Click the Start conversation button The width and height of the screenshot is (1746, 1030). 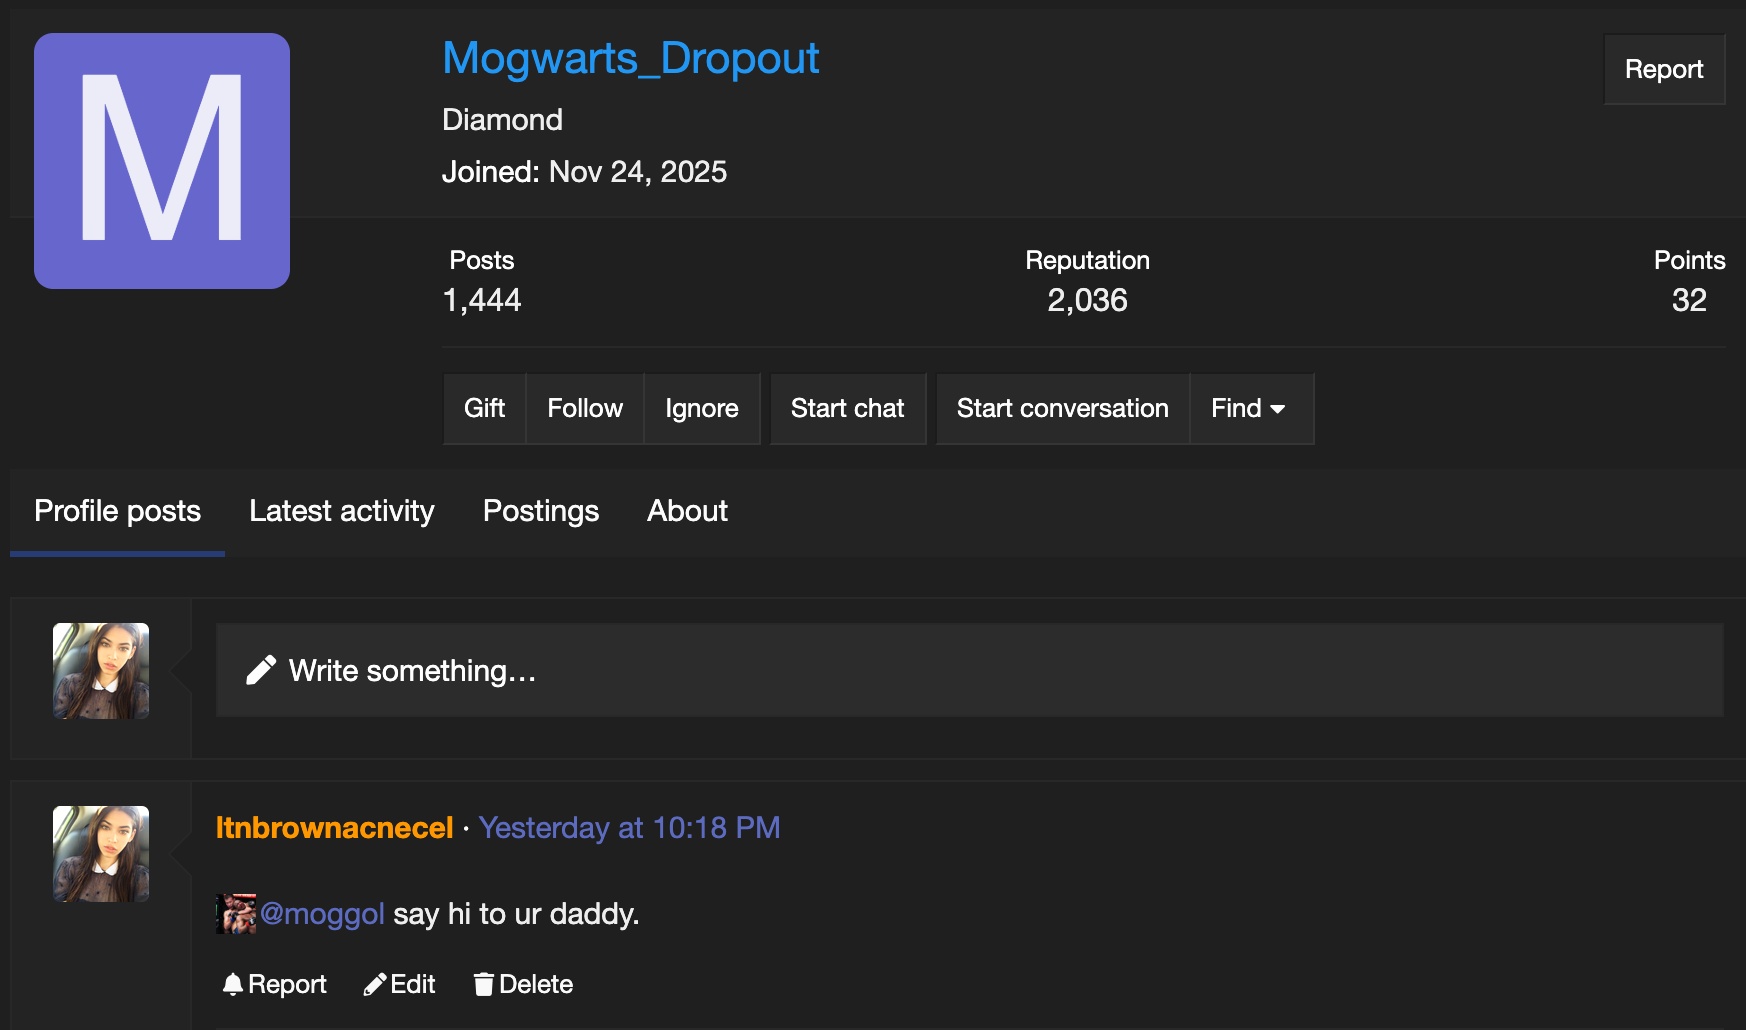click(x=1062, y=408)
